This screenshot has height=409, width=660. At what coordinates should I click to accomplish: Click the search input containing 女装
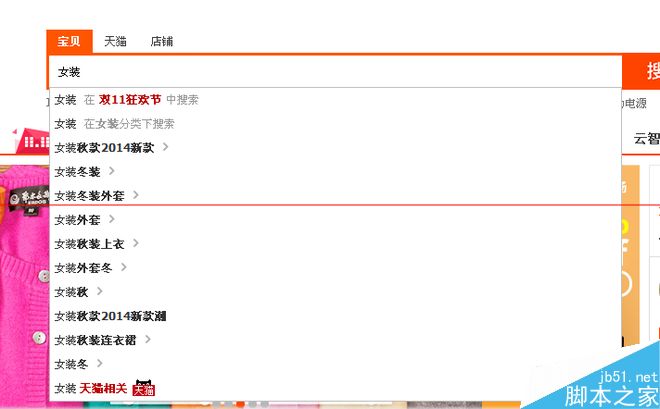click(335, 72)
